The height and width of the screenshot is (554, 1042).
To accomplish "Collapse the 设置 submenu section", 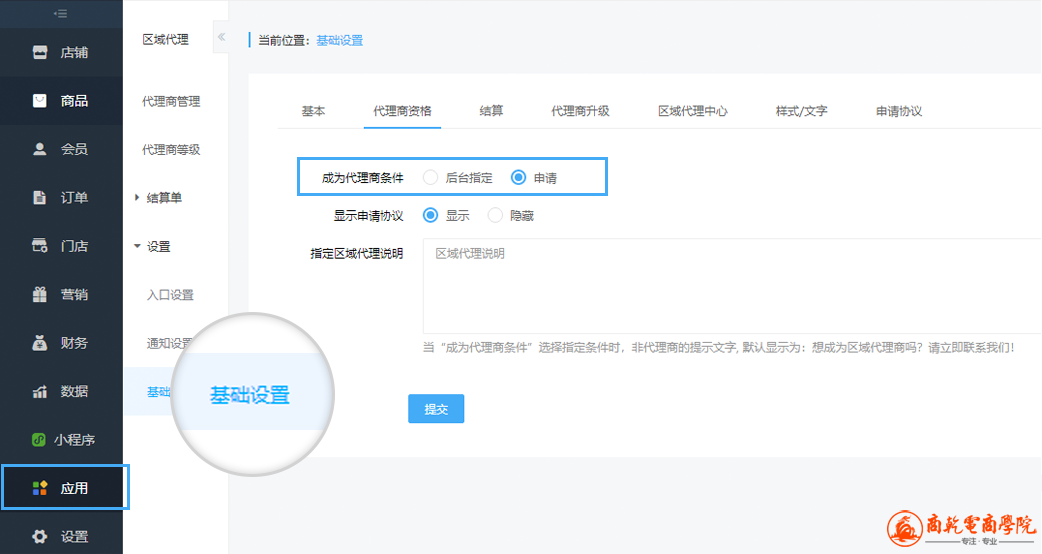I will [x=137, y=246].
